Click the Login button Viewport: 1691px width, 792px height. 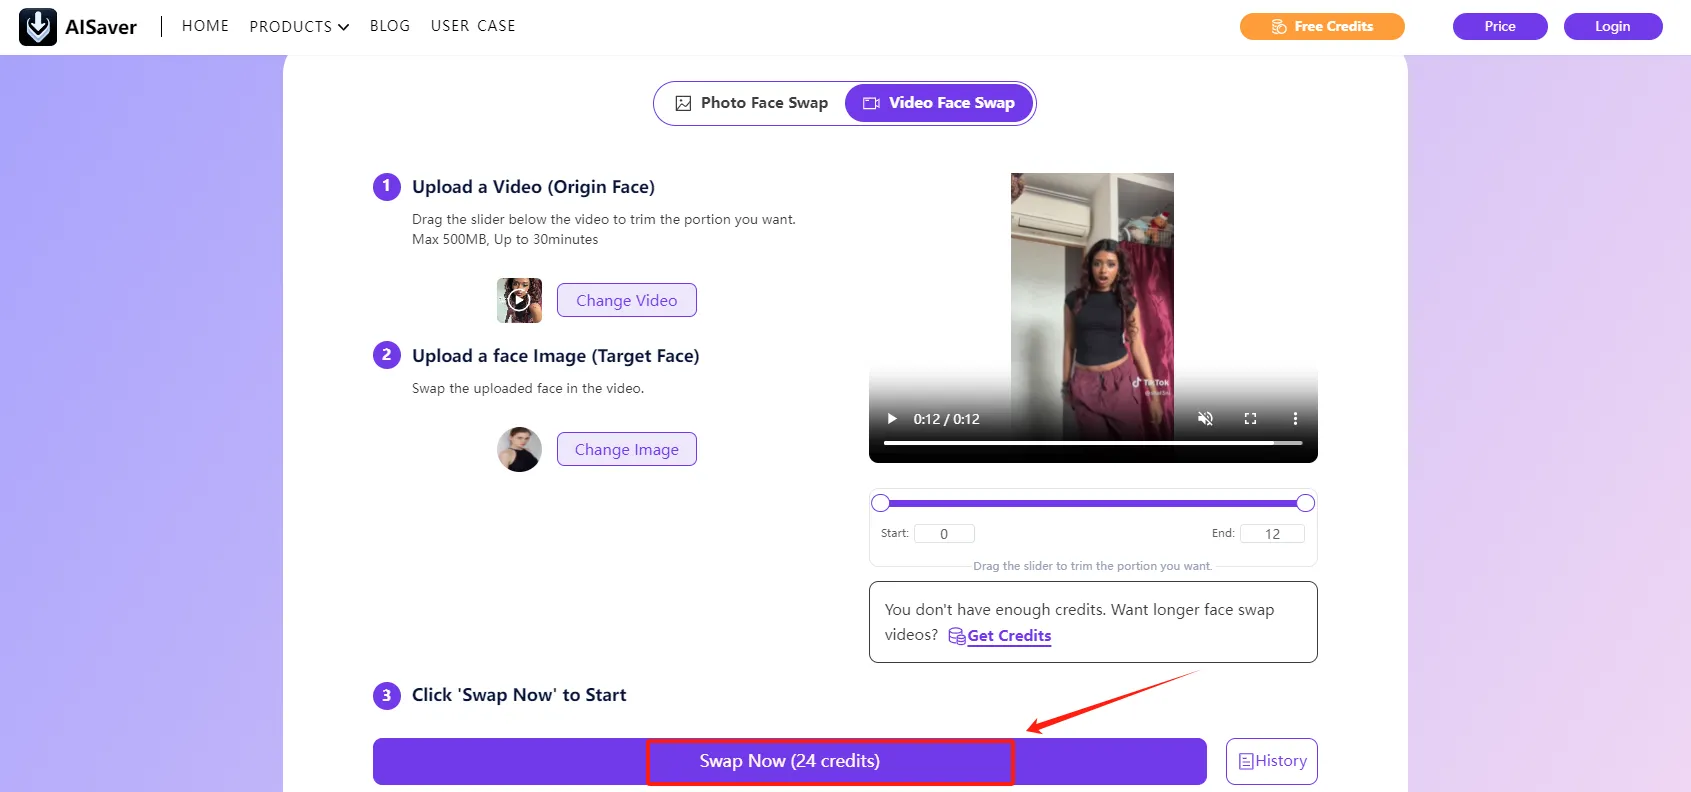point(1613,26)
